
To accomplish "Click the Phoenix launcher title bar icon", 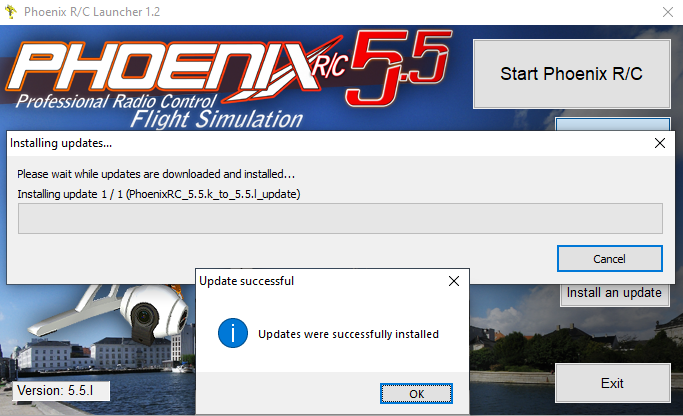I will tap(10, 12).
